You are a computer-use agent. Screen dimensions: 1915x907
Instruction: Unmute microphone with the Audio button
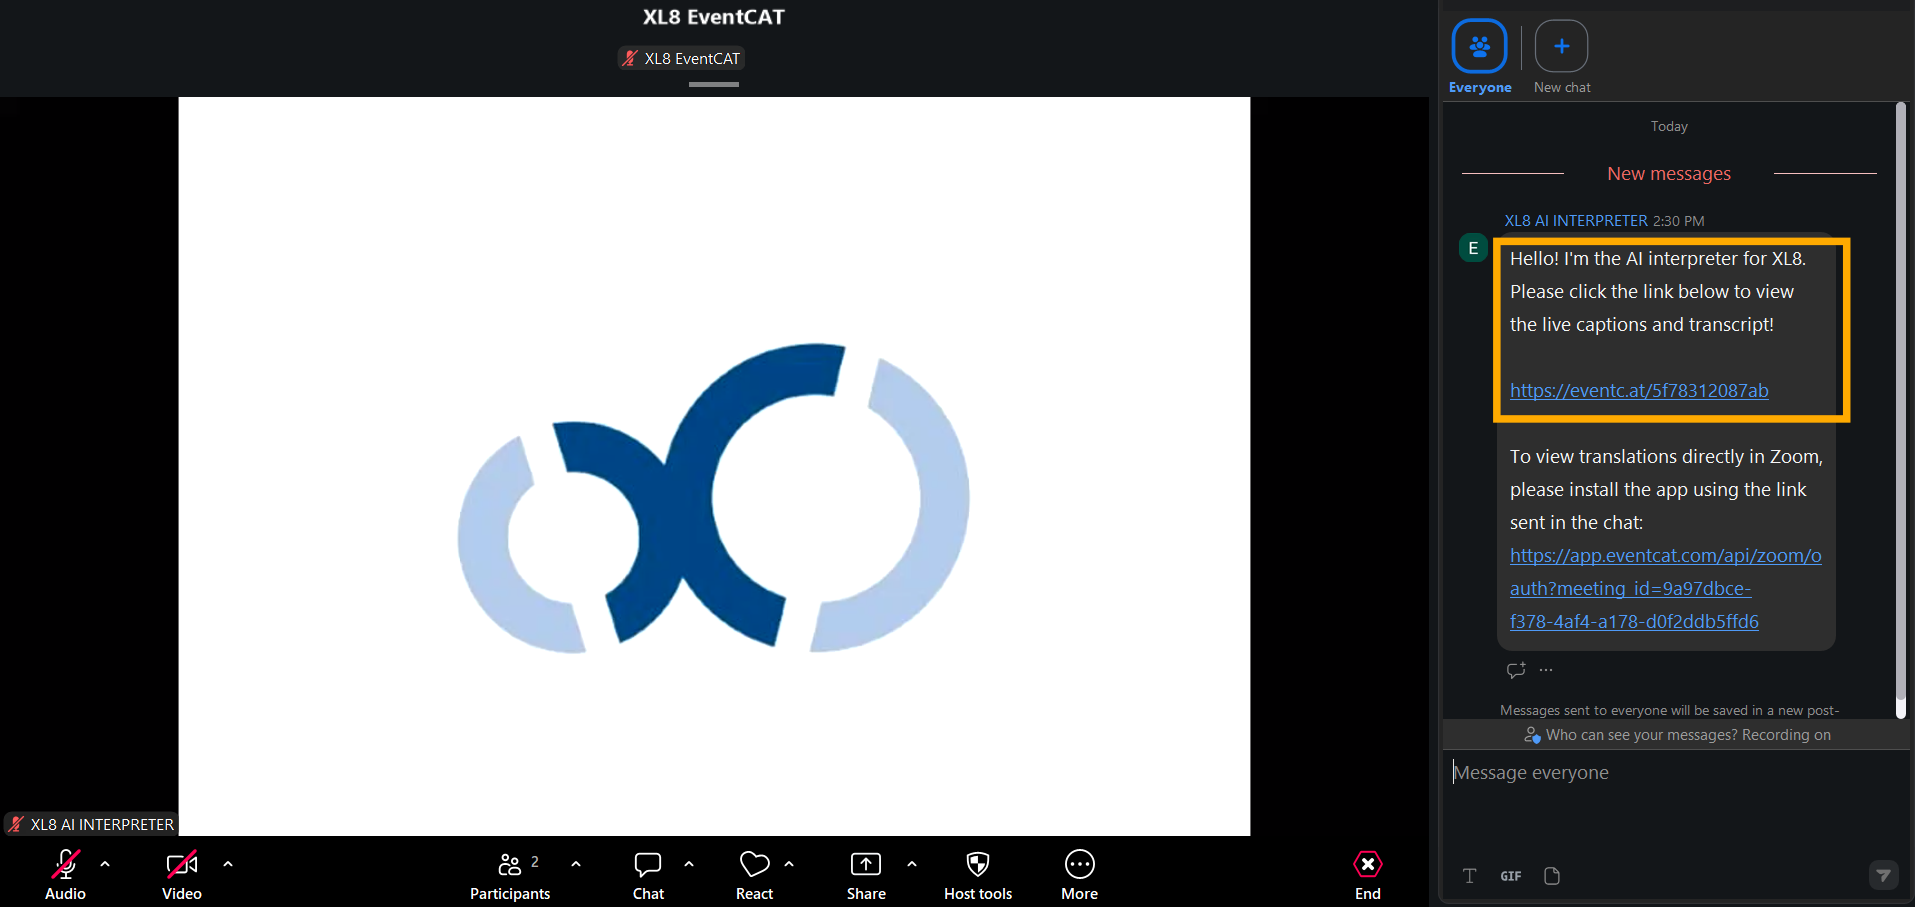tap(66, 874)
